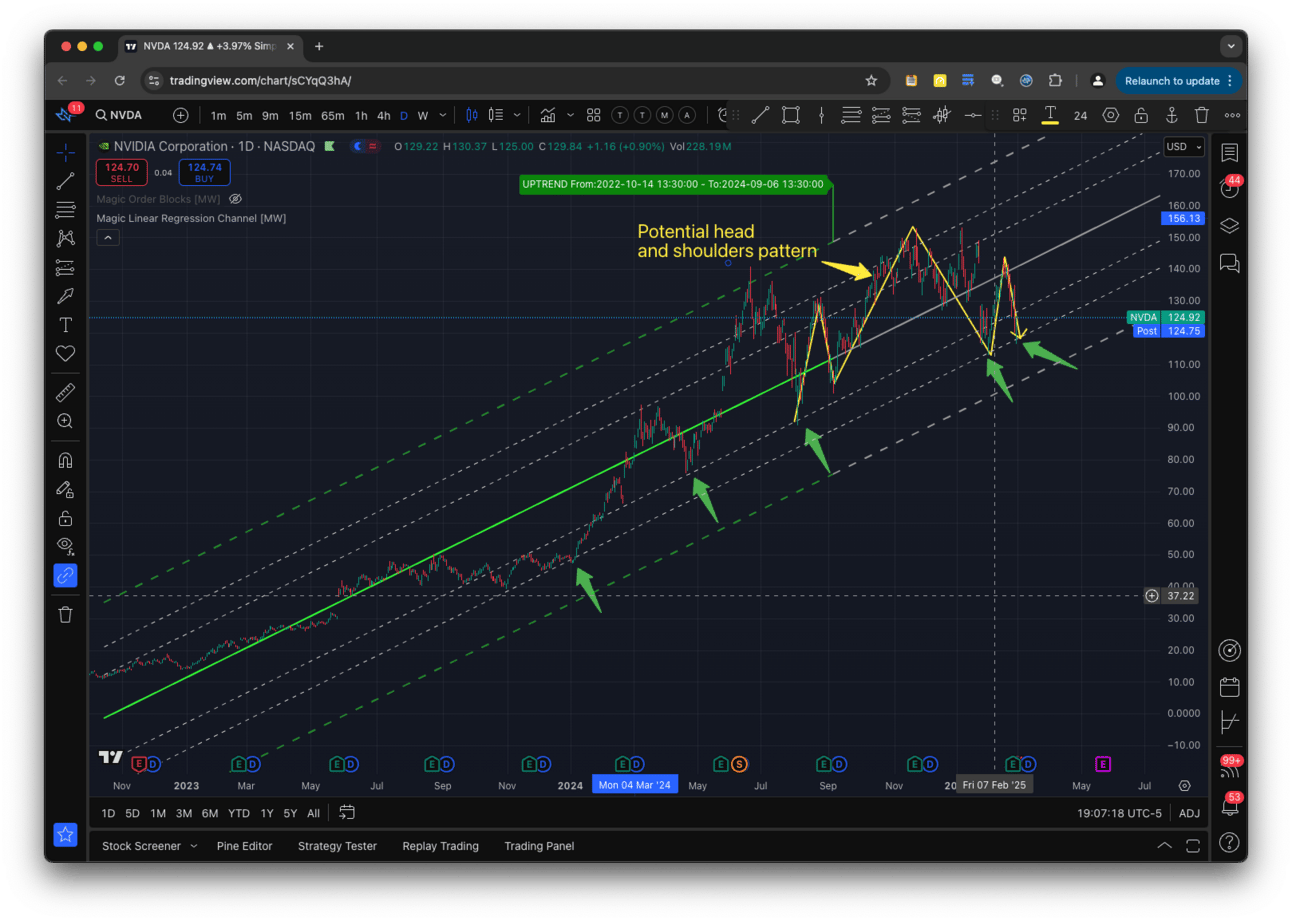This screenshot has width=1292, height=921.
Task: Open the indicators menu
Action: click(548, 115)
